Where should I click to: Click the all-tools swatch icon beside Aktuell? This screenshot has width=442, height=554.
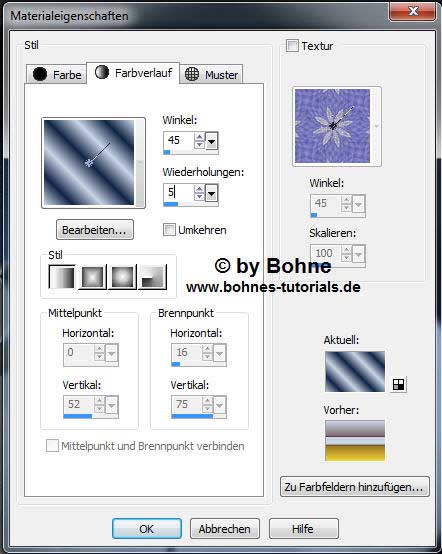click(399, 384)
